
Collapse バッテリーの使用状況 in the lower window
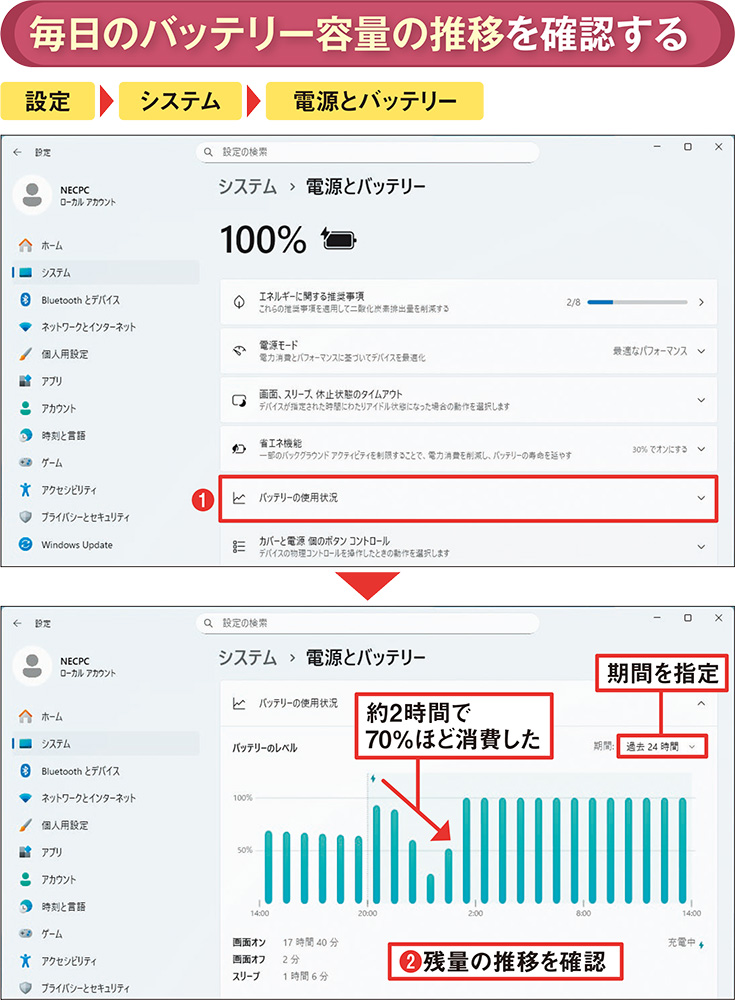click(468, 703)
